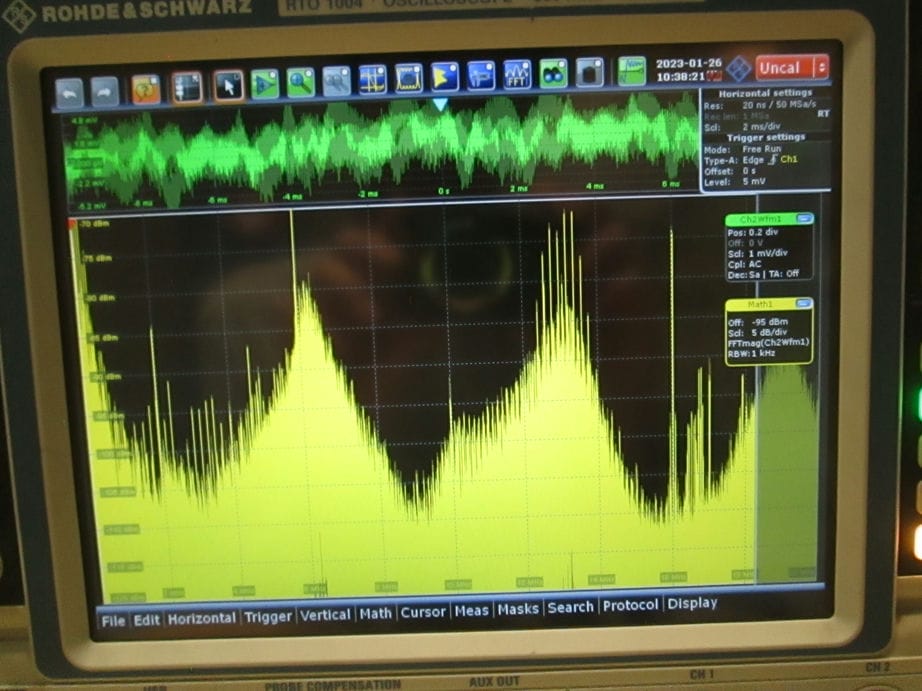Click the FFT toolbar icon
Image resolution: width=922 pixels, height=691 pixels.
517,75
